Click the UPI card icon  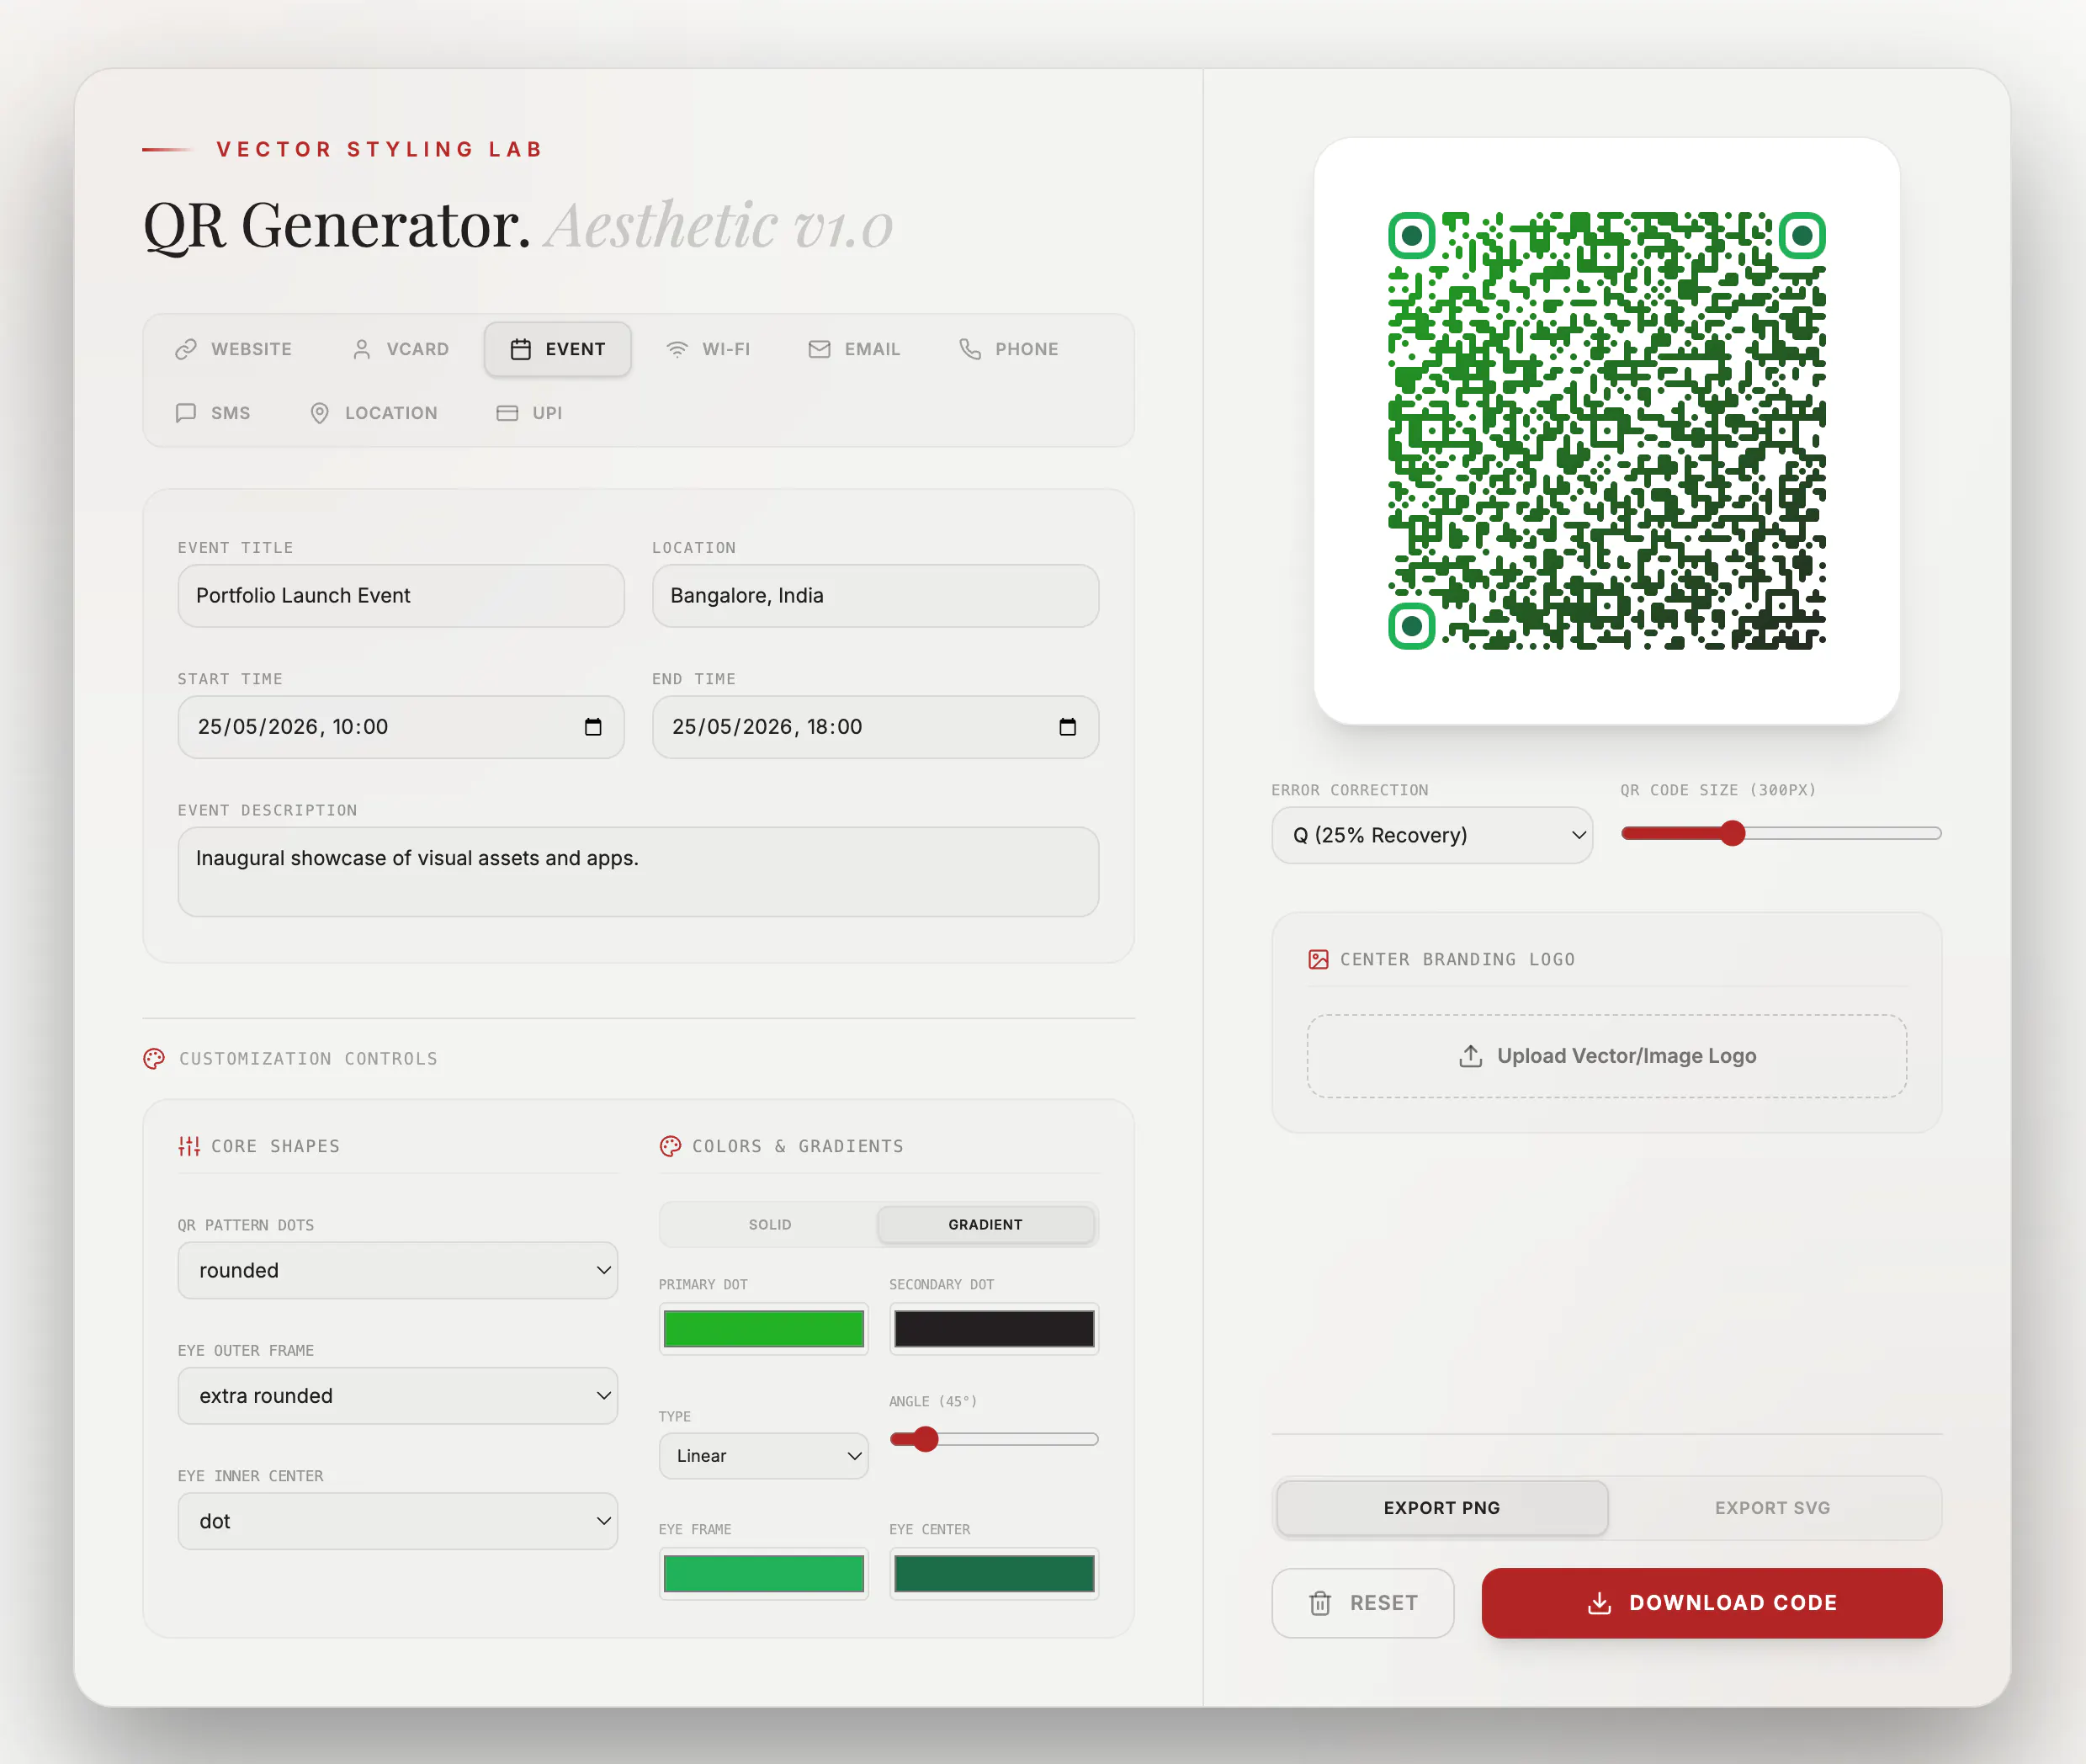coord(507,413)
